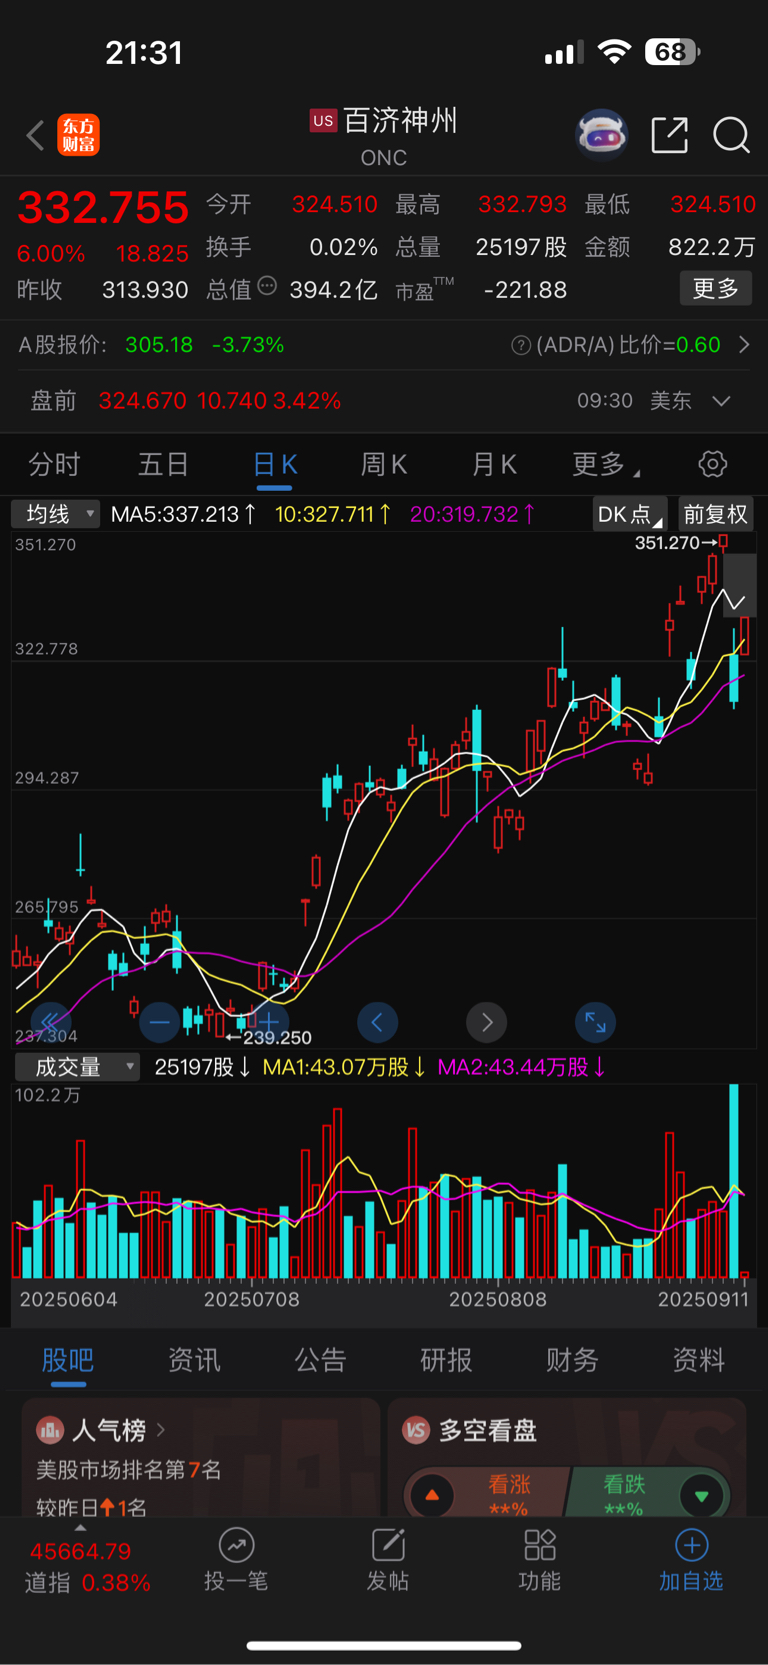Jump to earliest data double-arrow
The width and height of the screenshot is (768, 1665).
click(x=50, y=1021)
